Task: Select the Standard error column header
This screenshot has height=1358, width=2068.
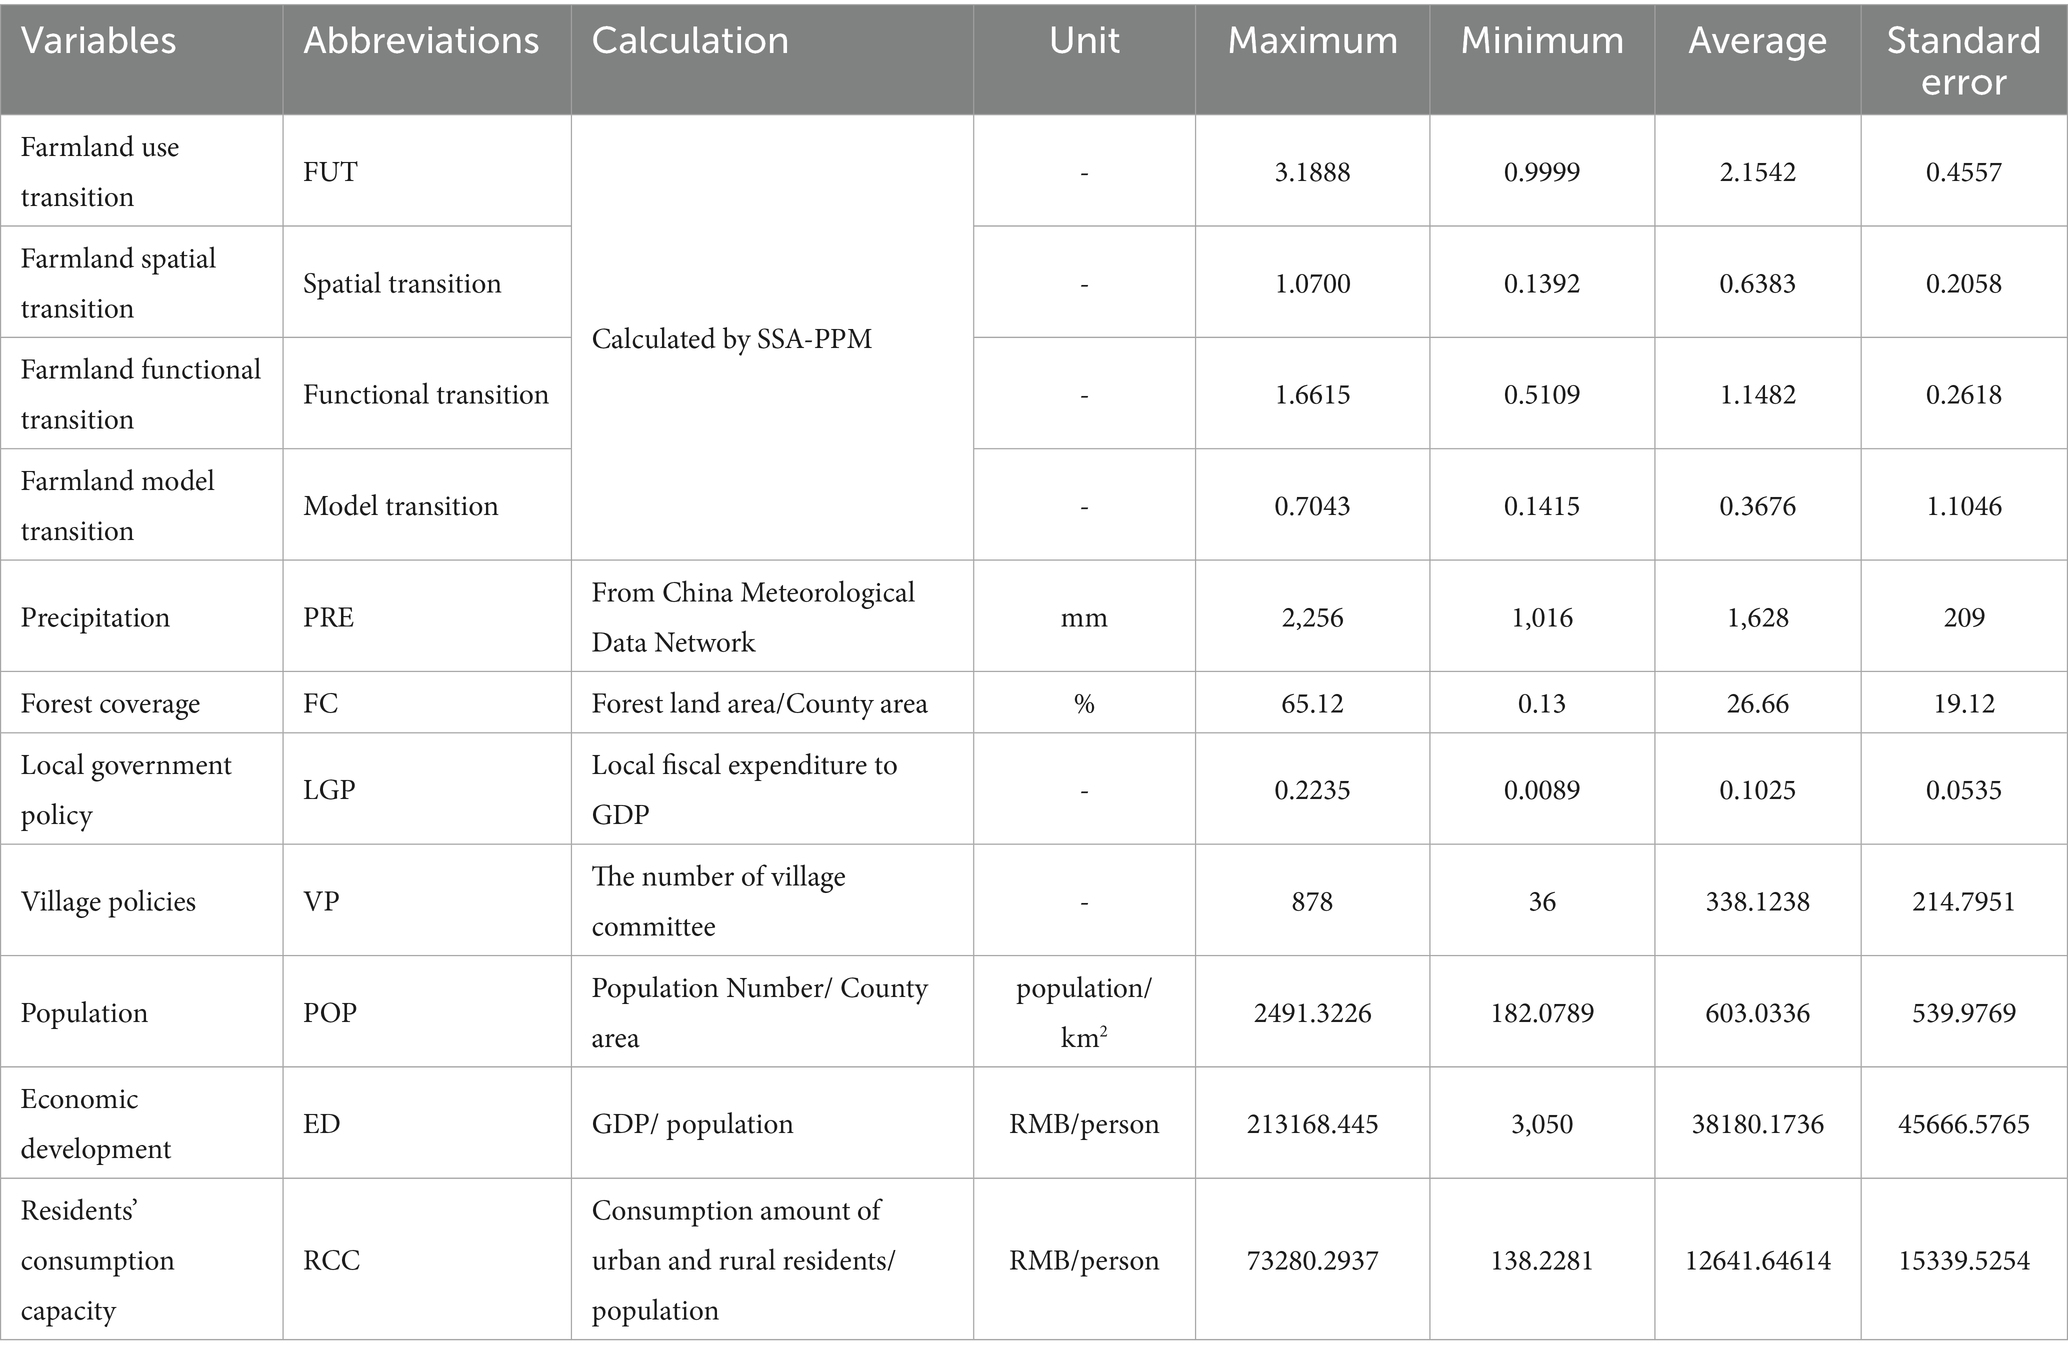Action: [1963, 60]
